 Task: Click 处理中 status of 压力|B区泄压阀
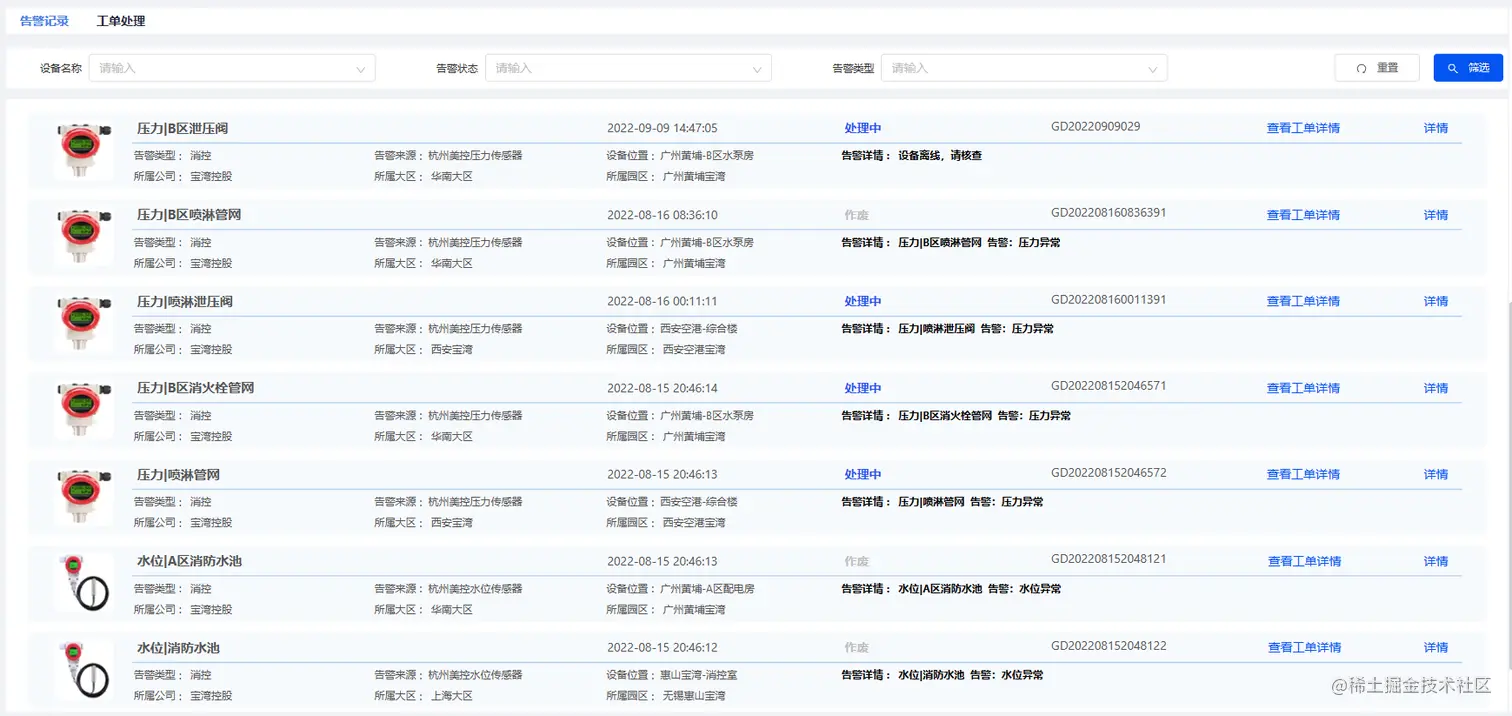tap(862, 128)
